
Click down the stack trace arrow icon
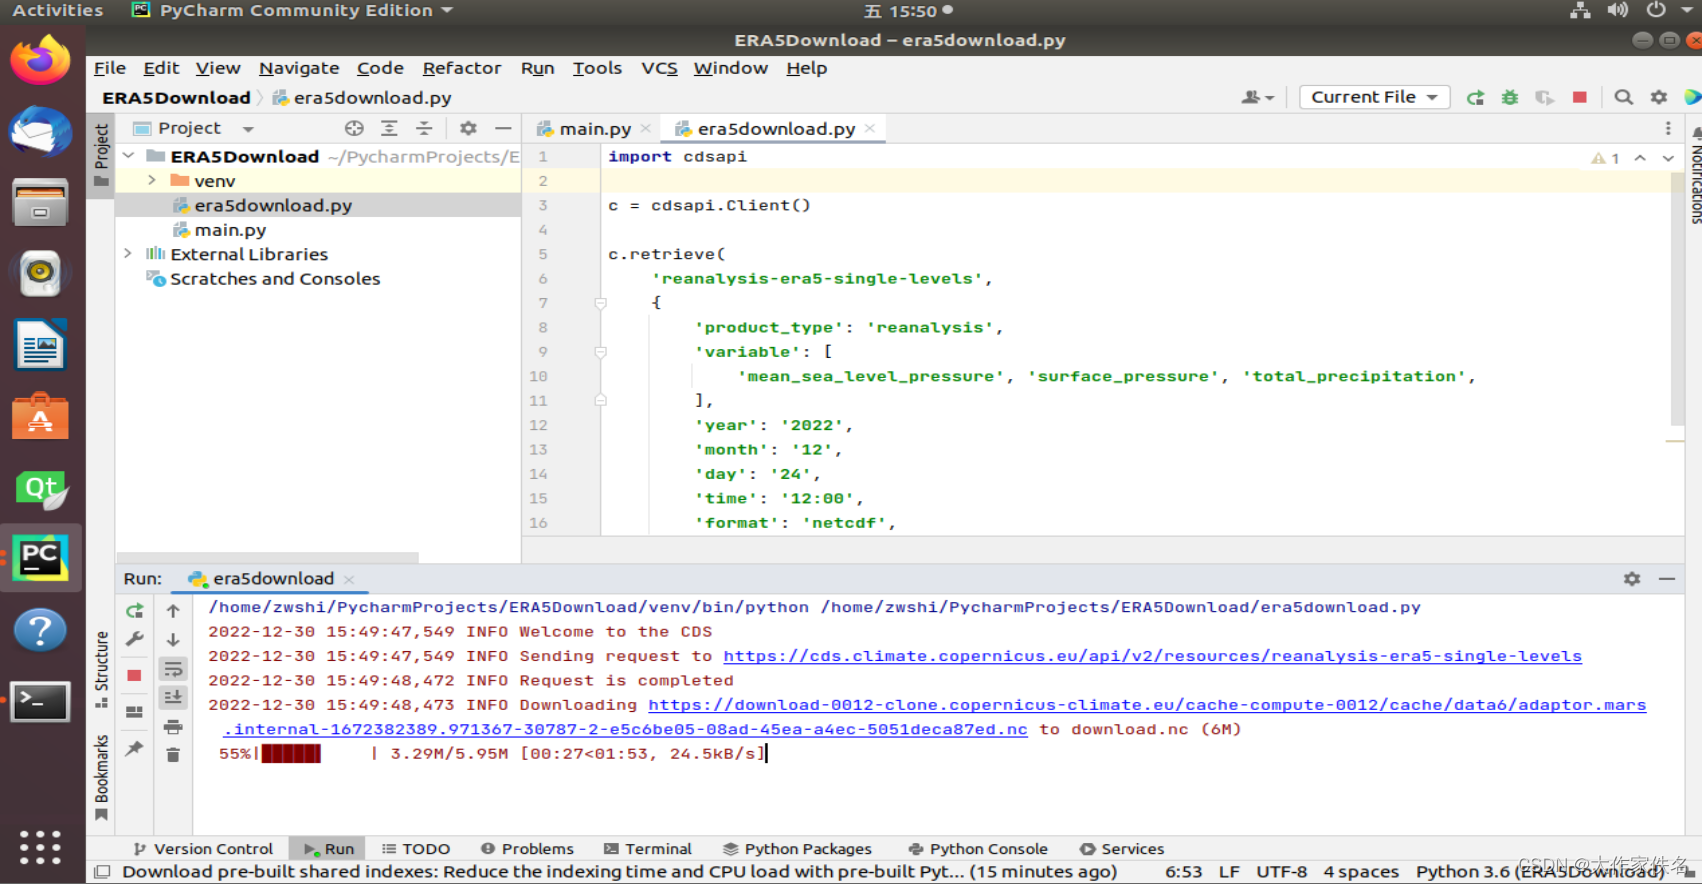pos(173,639)
